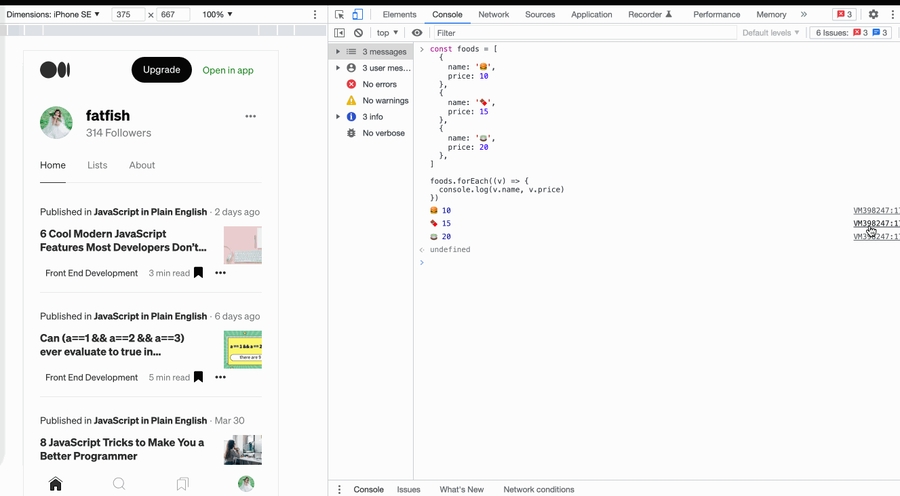Image resolution: width=900 pixels, height=496 pixels.
Task: Open DevTools settings gear
Action: tap(873, 15)
